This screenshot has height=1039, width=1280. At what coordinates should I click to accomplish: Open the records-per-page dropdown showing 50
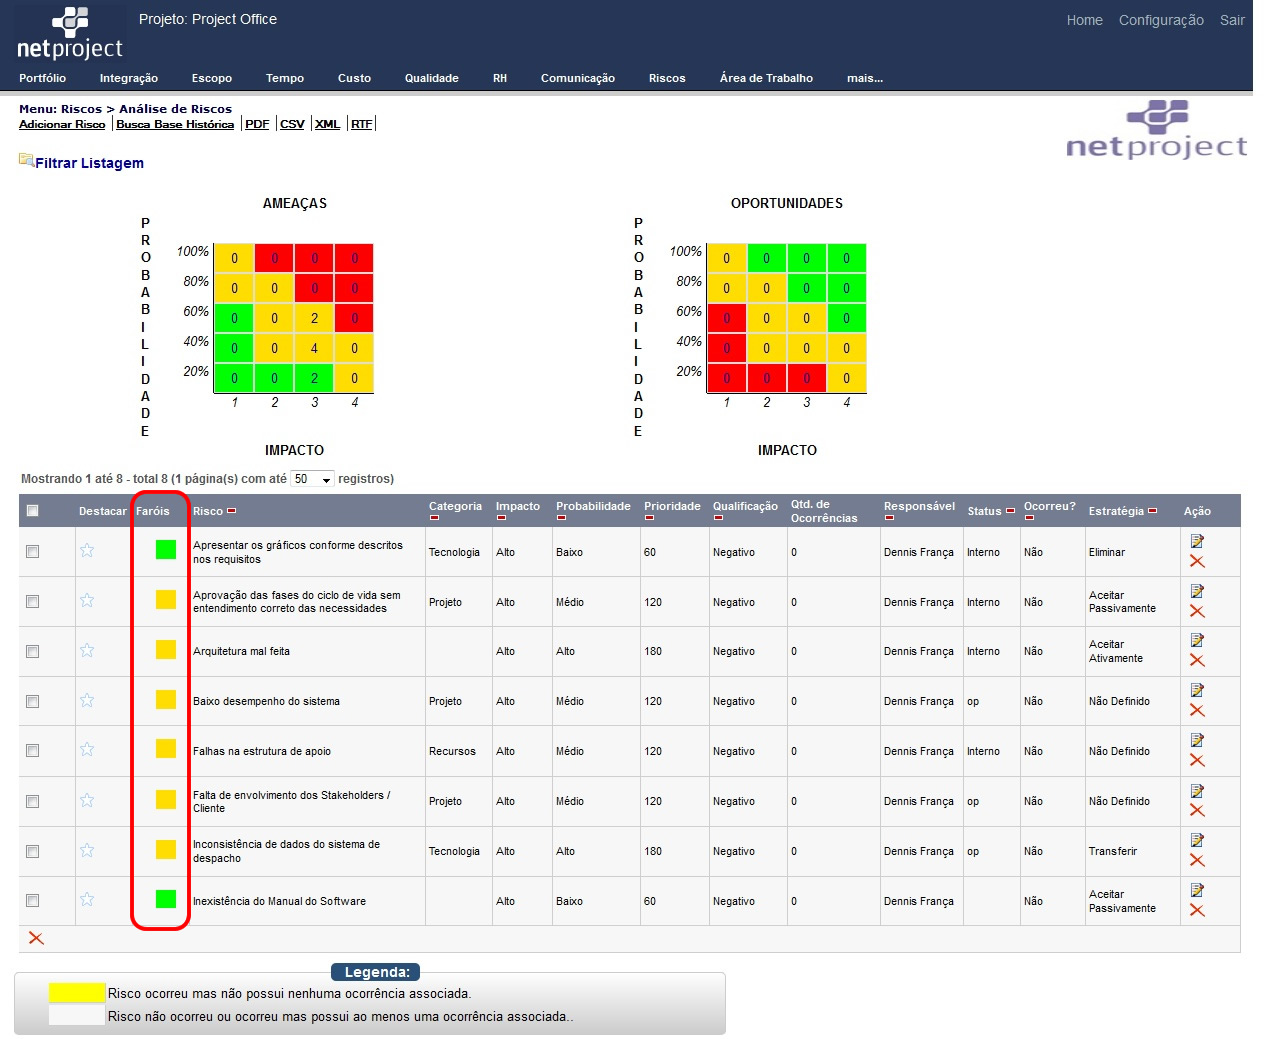click(x=312, y=479)
